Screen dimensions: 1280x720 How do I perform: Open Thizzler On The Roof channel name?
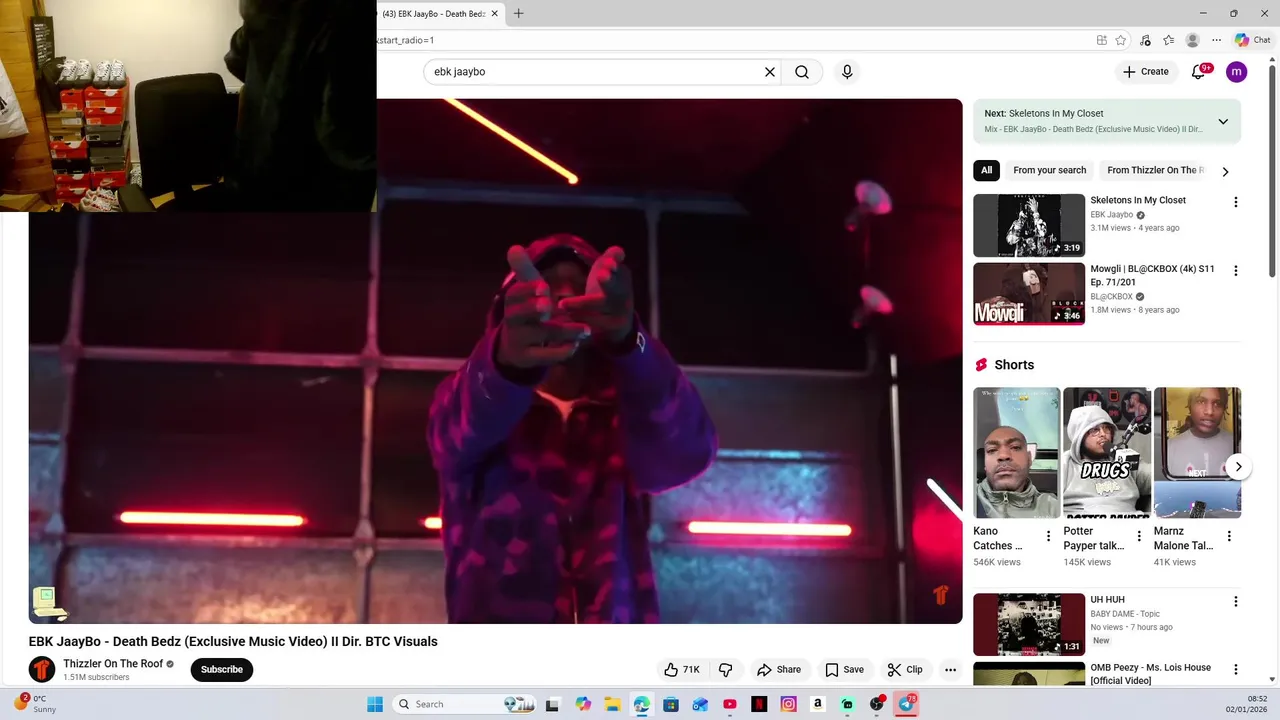pyautogui.click(x=113, y=664)
